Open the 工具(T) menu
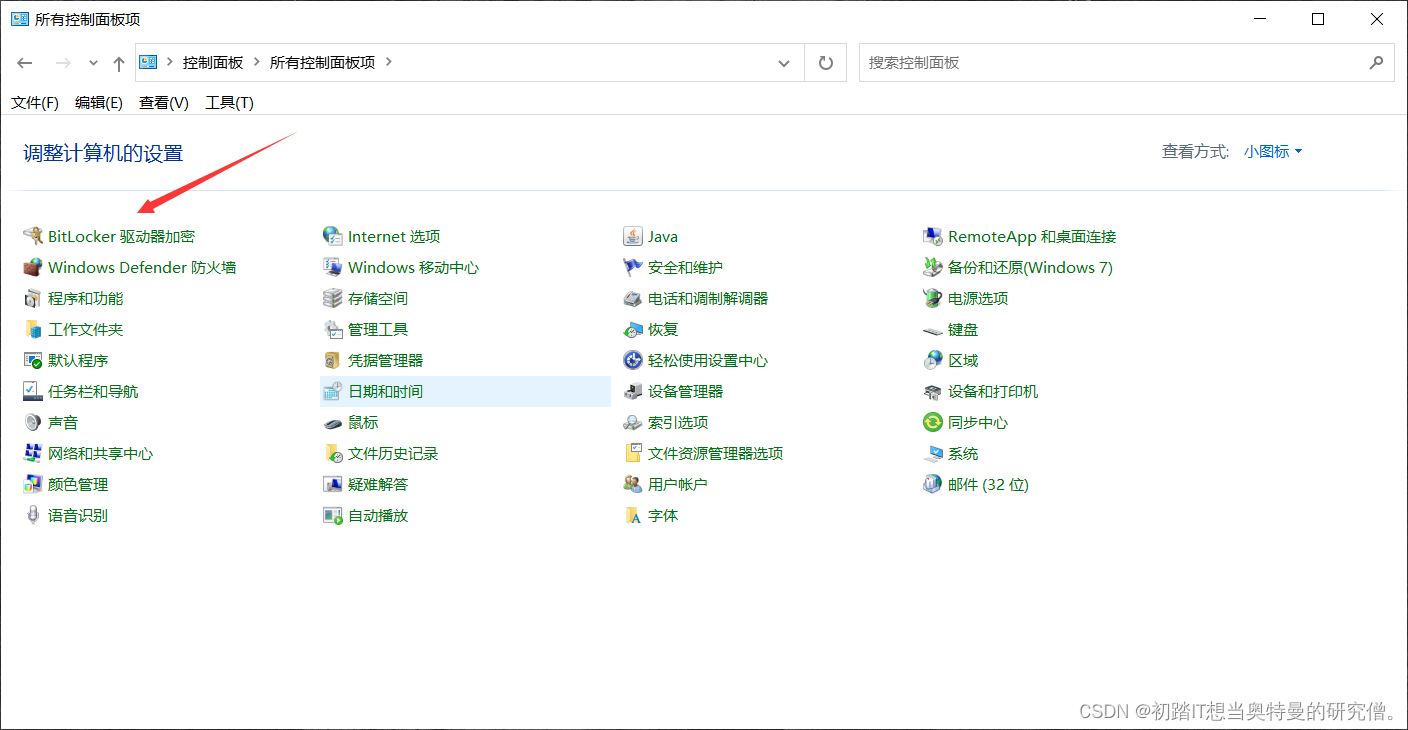This screenshot has height=730, width=1408. [x=230, y=103]
